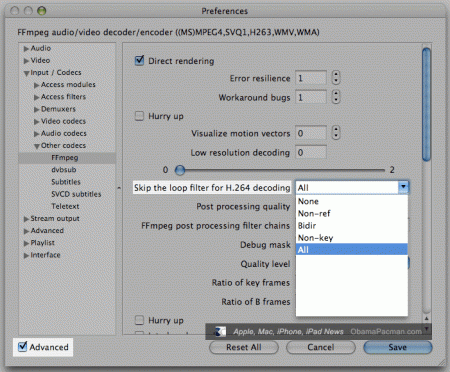450x372 pixels.
Task: Choose None in loop filter list
Action: [352, 201]
